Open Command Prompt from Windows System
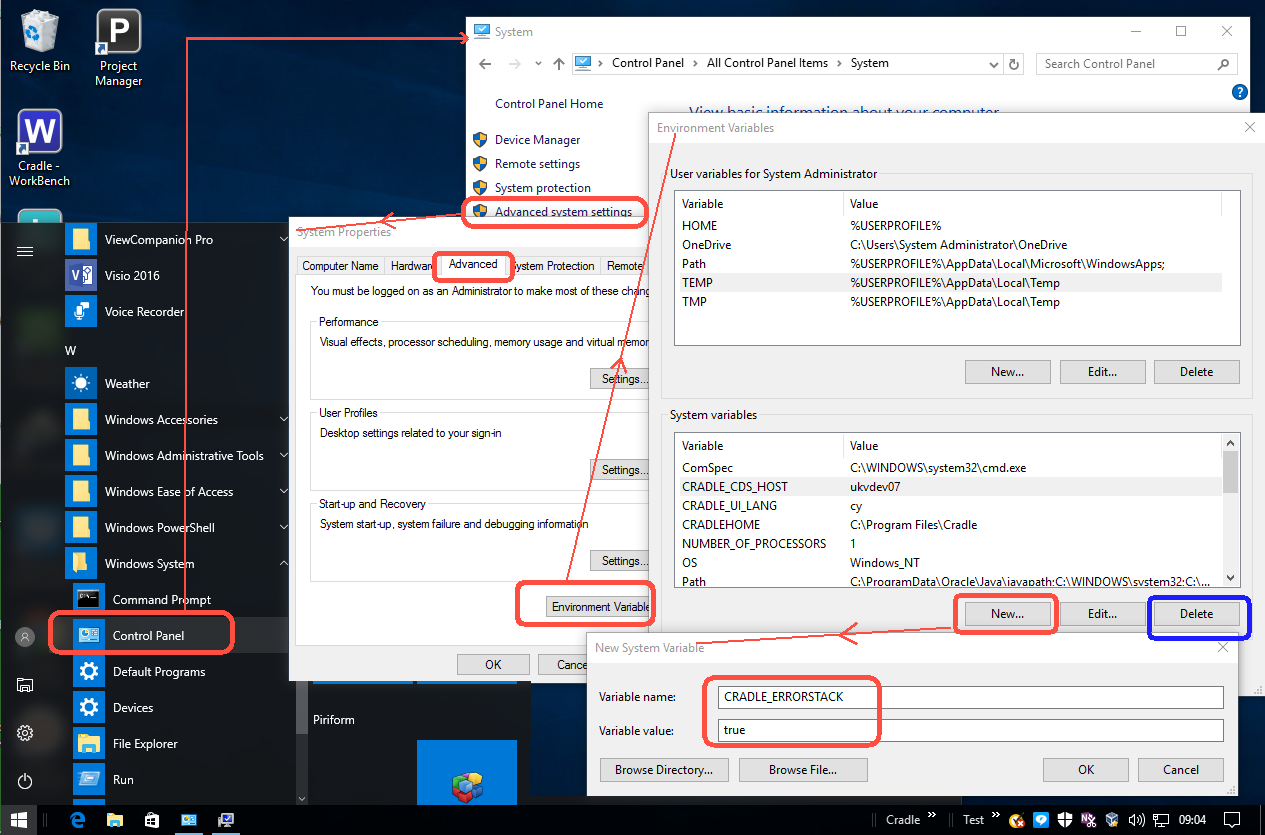1265x835 pixels. coord(161,600)
